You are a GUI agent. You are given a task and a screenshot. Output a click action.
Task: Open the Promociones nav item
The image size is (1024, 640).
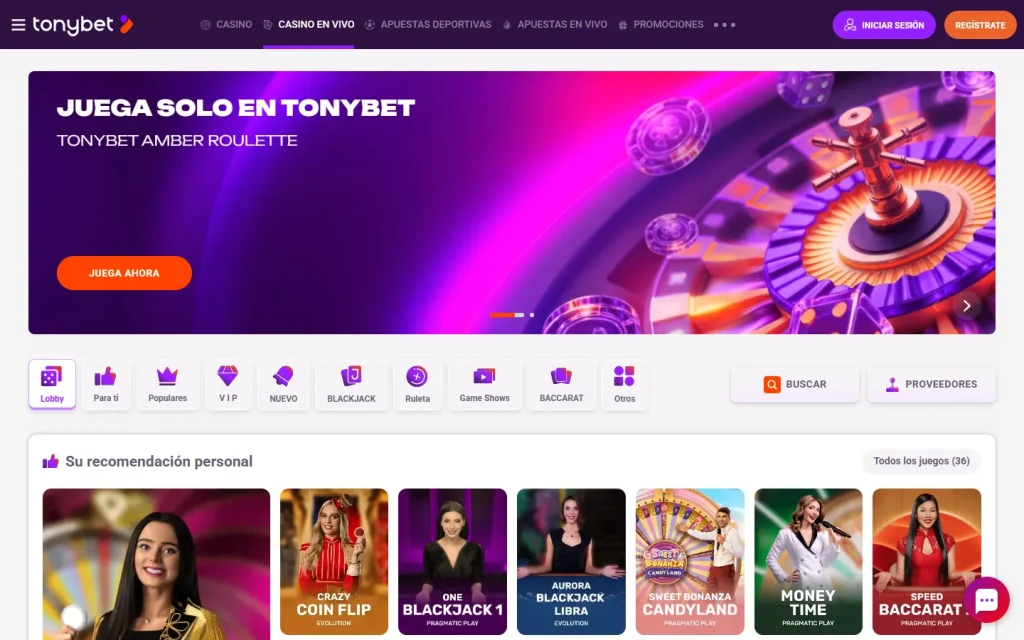661,25
